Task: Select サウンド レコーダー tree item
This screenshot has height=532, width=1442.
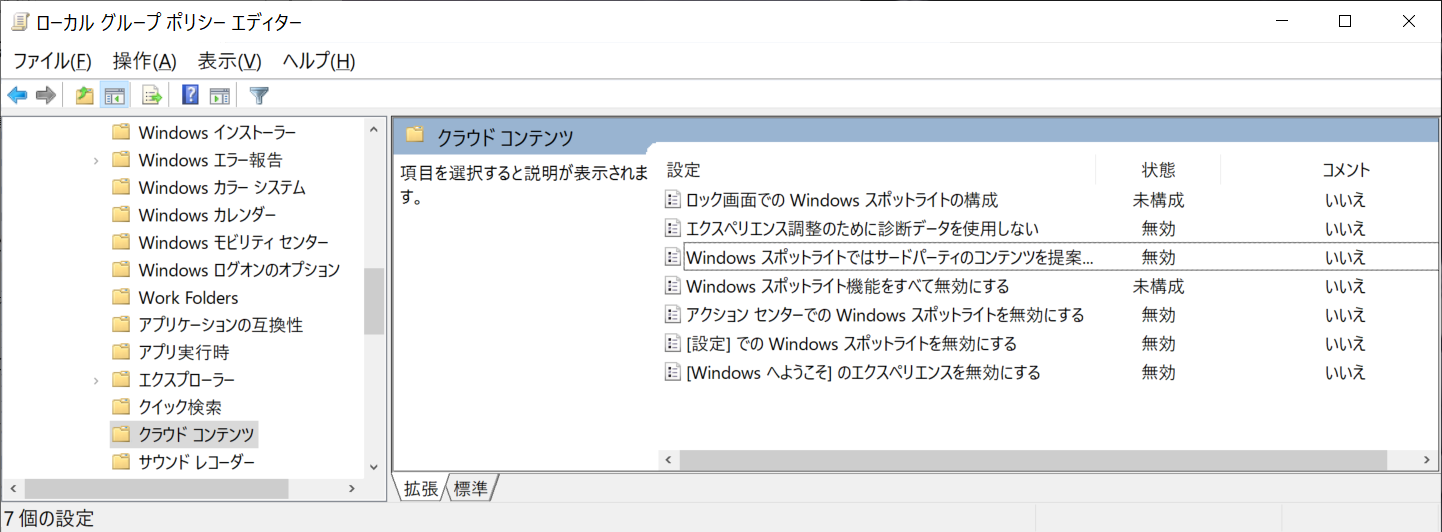Action: tap(197, 462)
